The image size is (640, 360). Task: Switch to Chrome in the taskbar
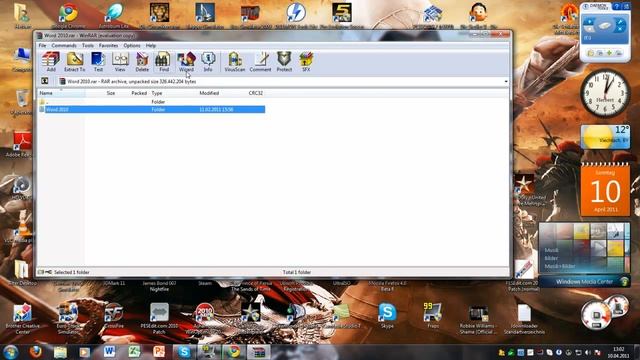234,352
